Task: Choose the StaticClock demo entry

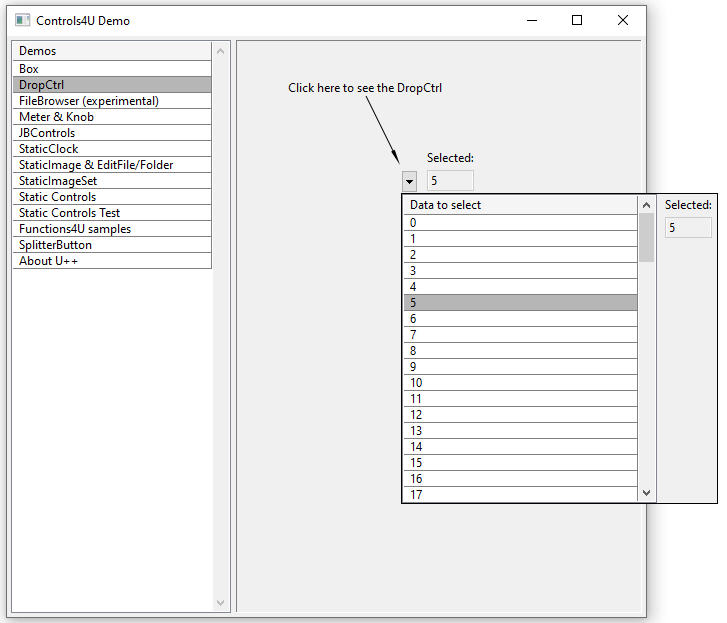Action: coord(112,149)
